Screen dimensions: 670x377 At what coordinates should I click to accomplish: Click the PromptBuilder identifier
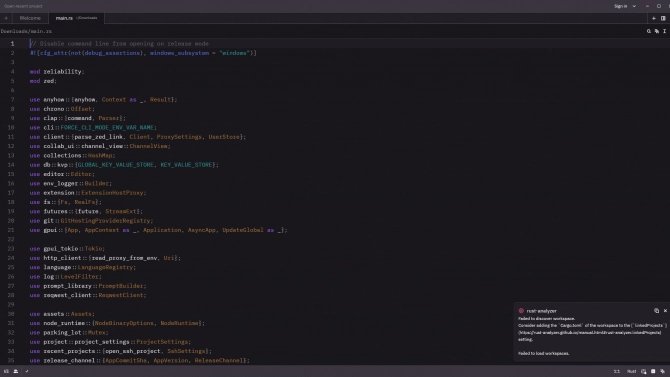(120, 286)
